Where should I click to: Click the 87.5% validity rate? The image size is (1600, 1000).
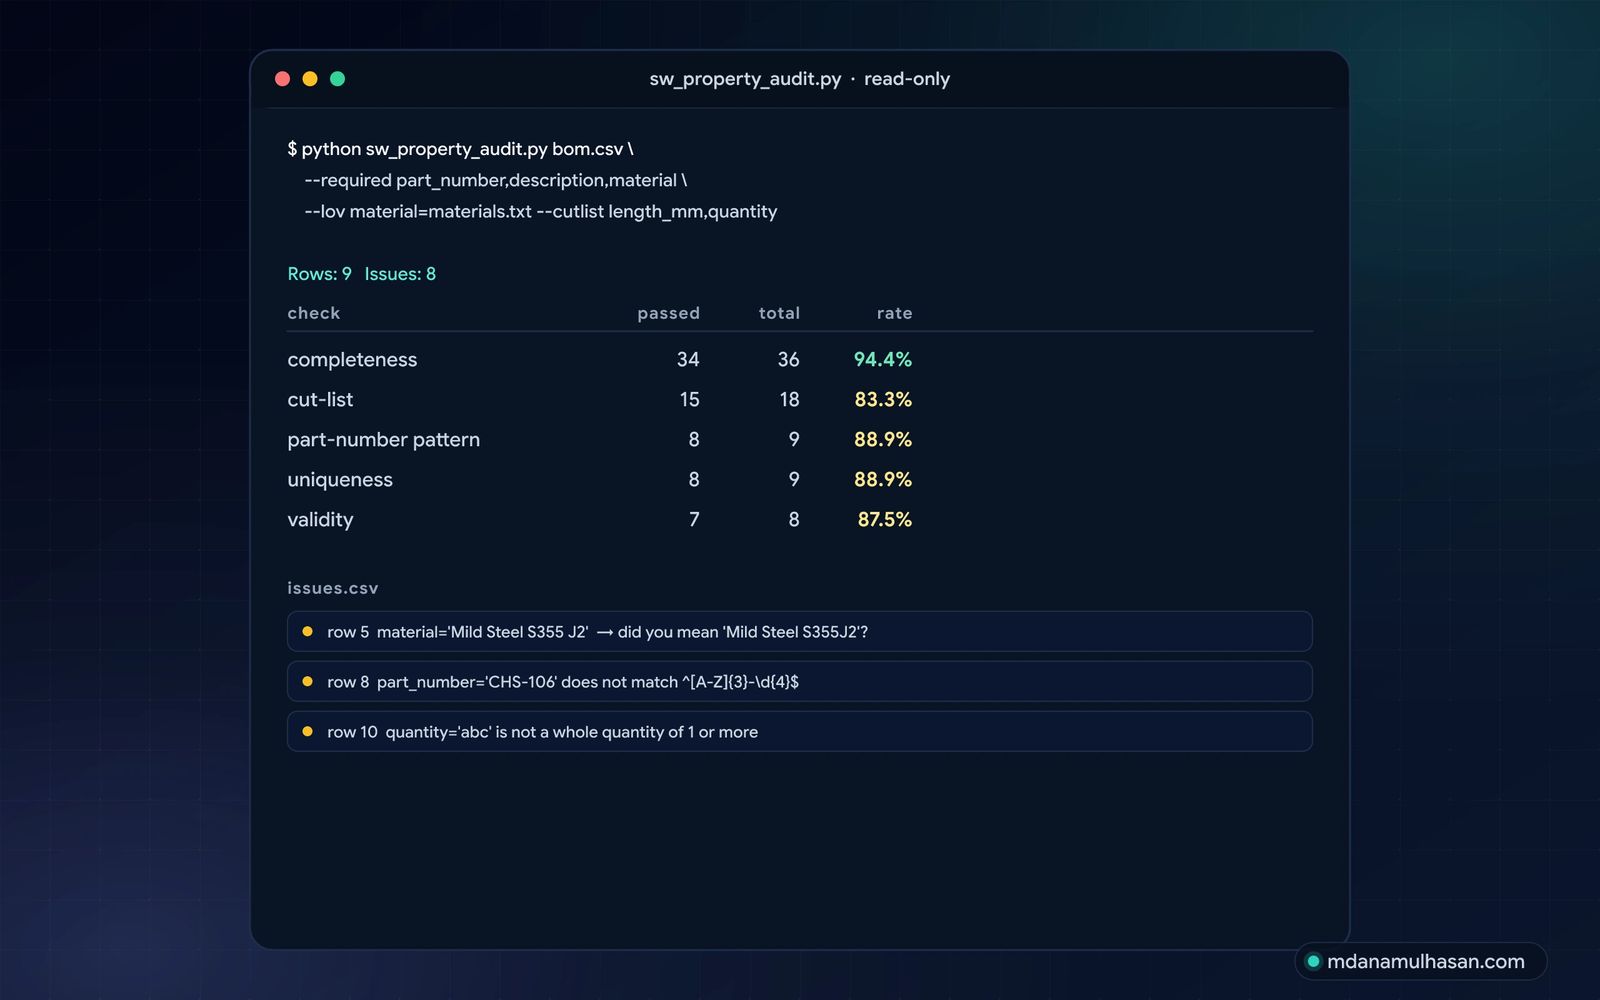[884, 519]
